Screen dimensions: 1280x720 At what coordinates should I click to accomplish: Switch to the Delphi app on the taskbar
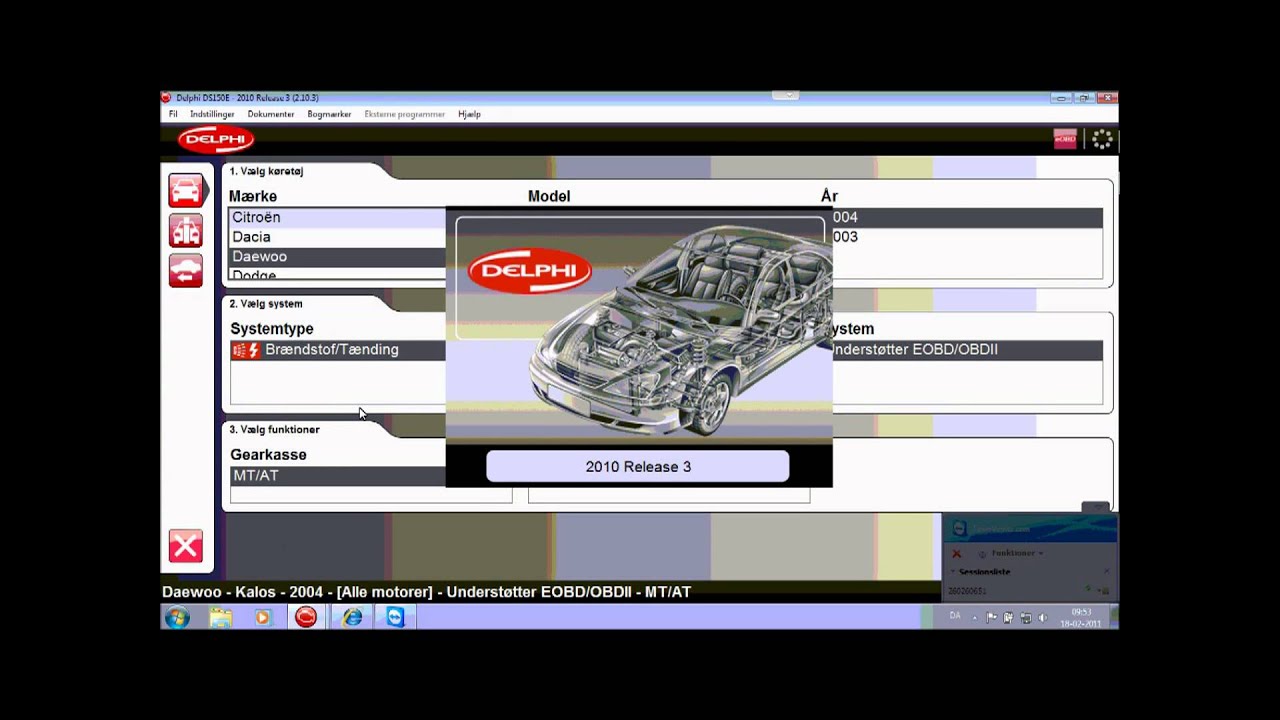tap(306, 618)
